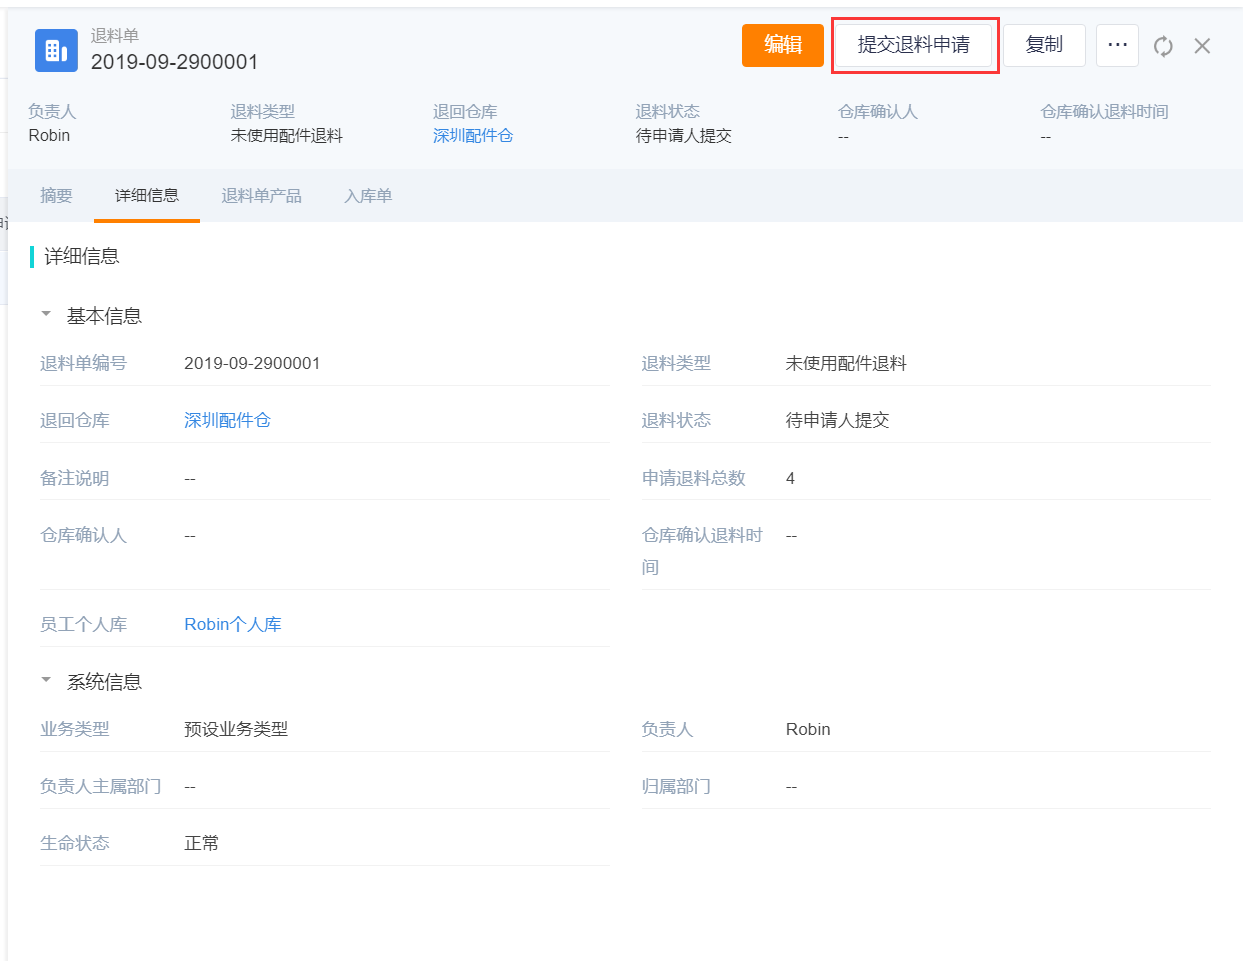Screen dimensions: 1243x961
Task: Open 深圳配件仓 link in header summary
Action: click(473, 136)
